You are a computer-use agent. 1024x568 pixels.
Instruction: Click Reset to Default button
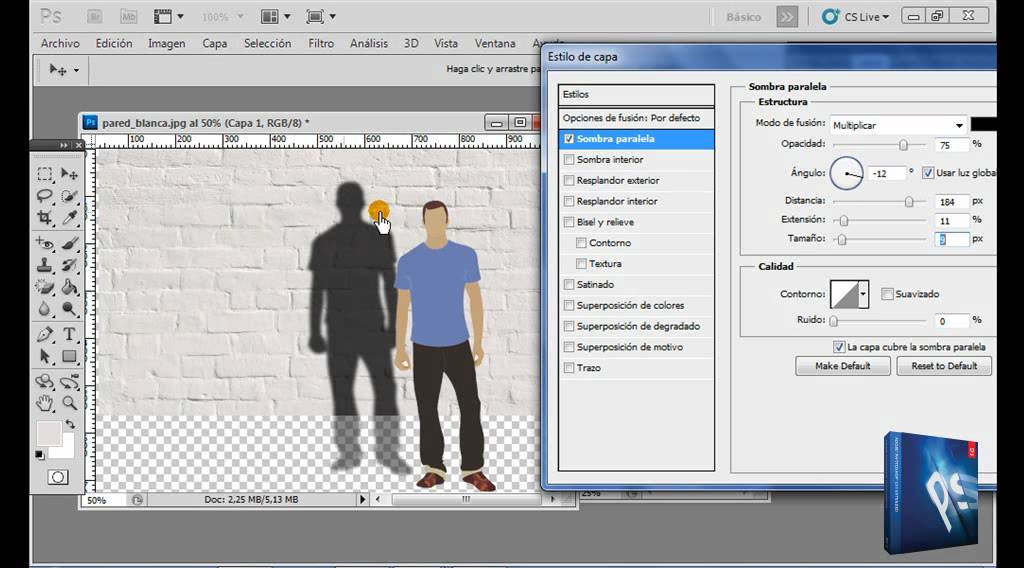[x=944, y=366]
